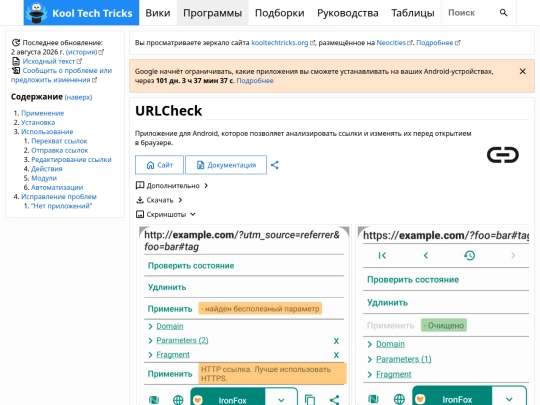
Task: Click Подробнее in the orange Google banner
Action: click(x=255, y=81)
